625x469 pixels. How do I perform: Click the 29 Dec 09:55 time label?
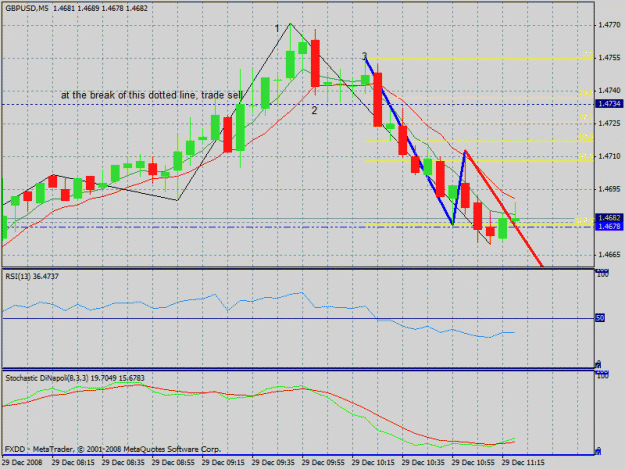pyautogui.click(x=323, y=463)
